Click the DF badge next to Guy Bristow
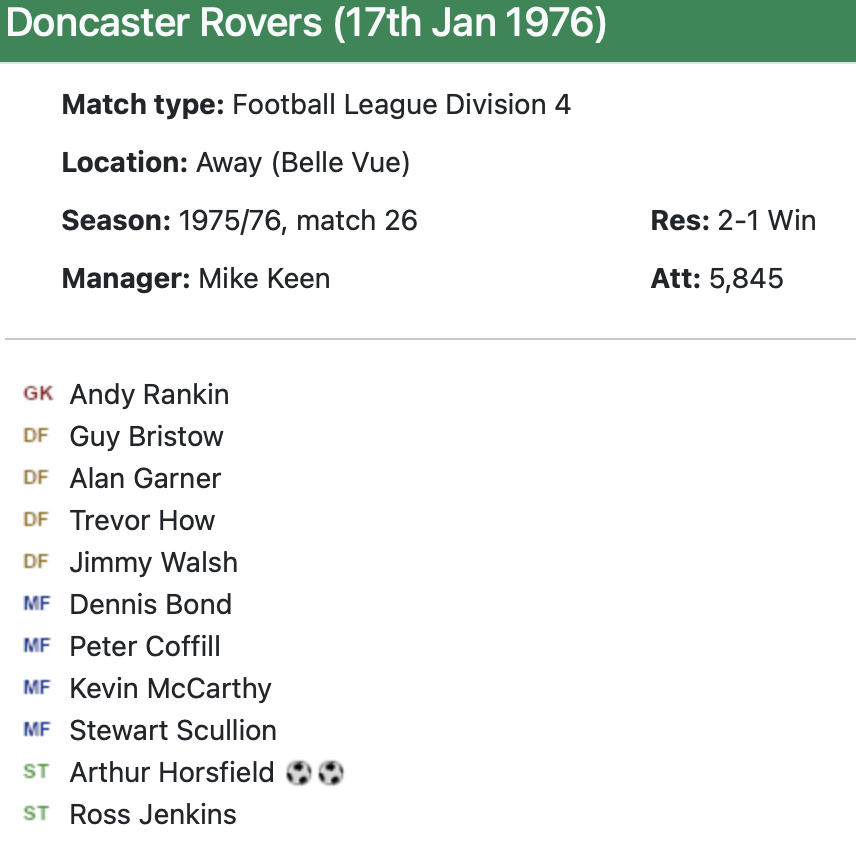 36,436
